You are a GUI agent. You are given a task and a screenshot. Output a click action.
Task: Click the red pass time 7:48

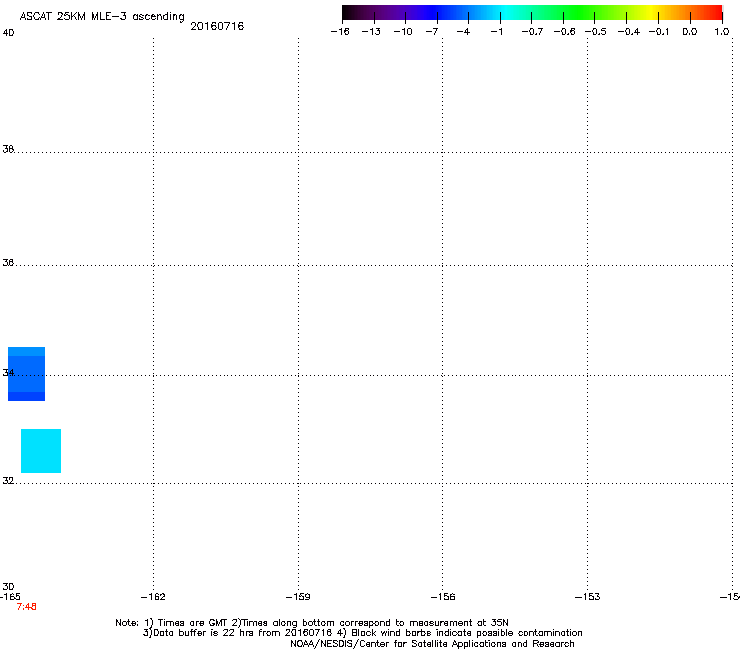pyautogui.click(x=26, y=607)
